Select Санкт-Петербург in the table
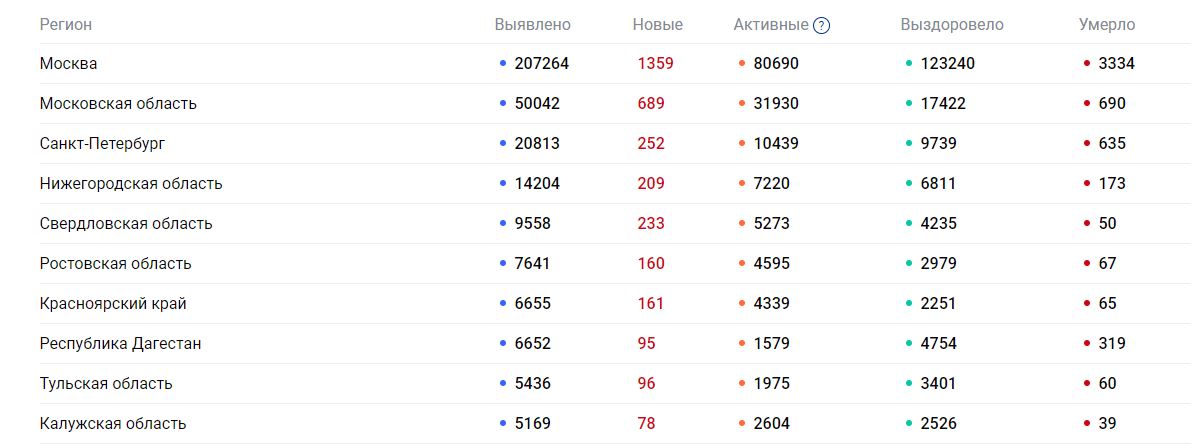The height and width of the screenshot is (445, 1204). coord(102,143)
